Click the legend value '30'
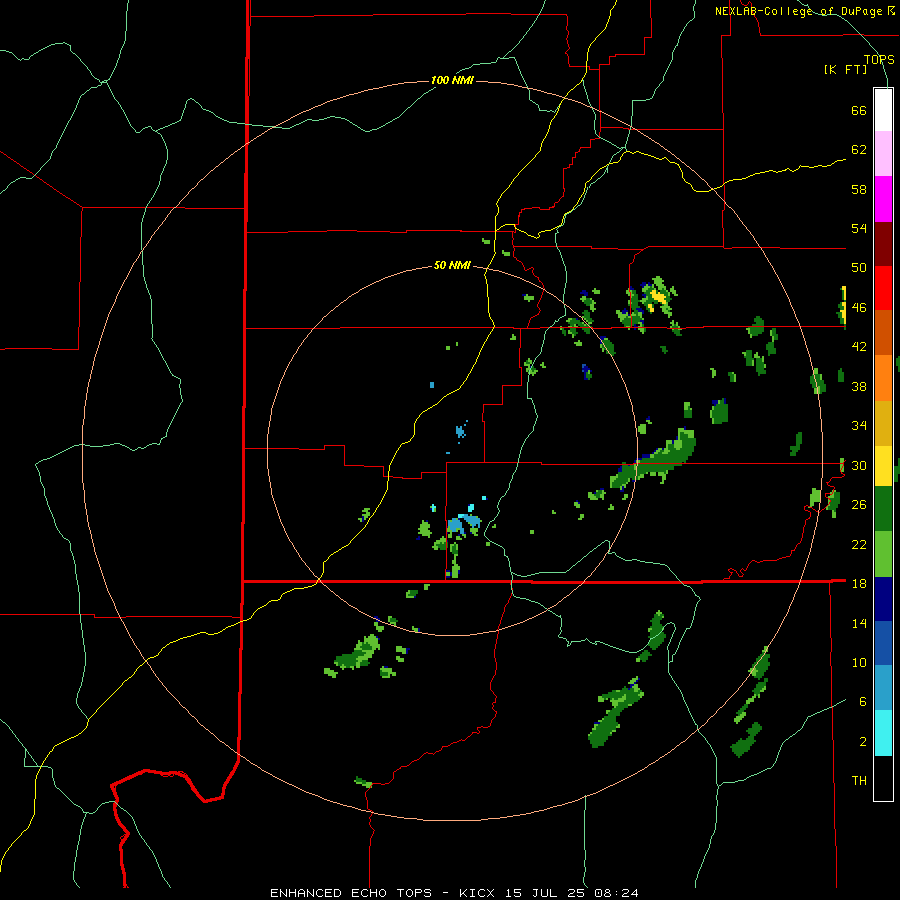900x900 pixels. [859, 465]
